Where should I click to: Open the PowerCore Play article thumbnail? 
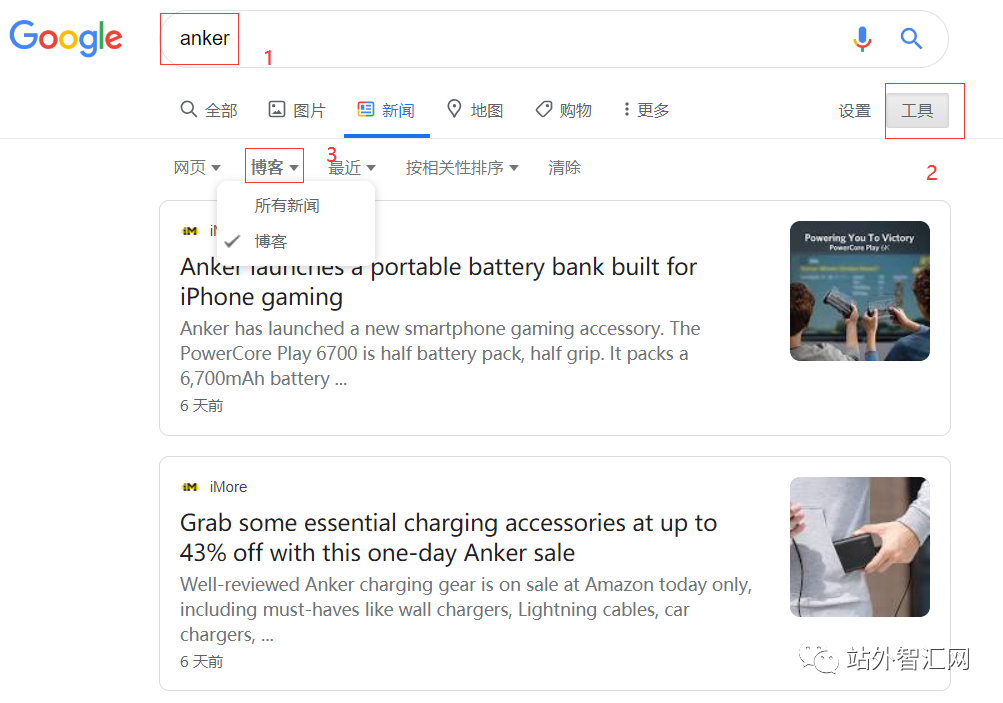860,291
